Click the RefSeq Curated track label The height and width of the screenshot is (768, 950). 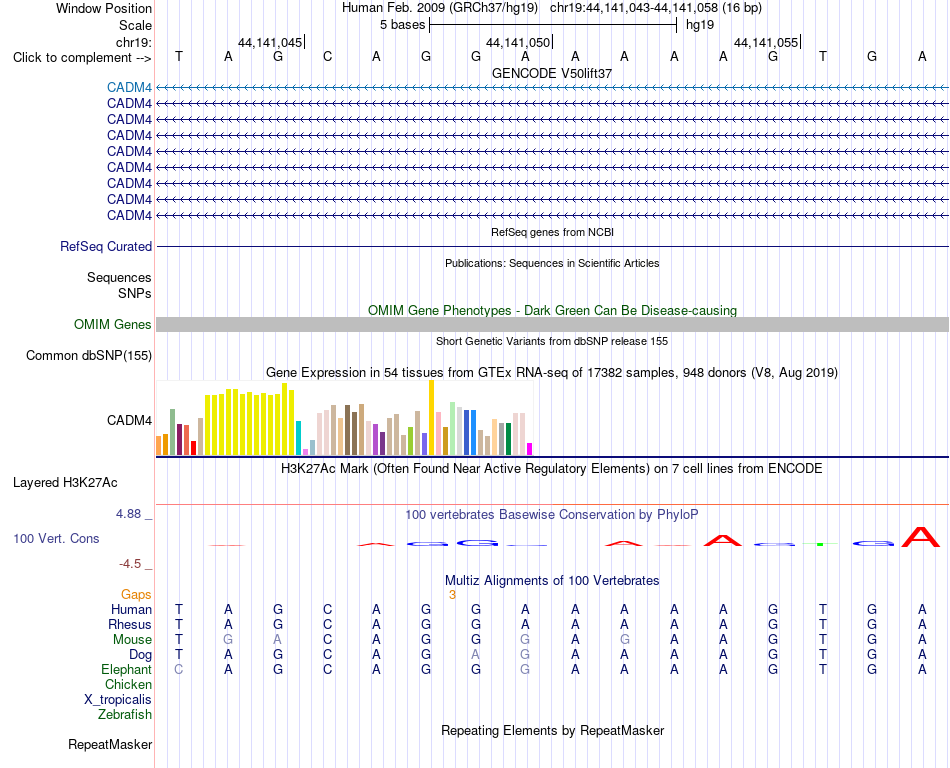pyautogui.click(x=106, y=247)
